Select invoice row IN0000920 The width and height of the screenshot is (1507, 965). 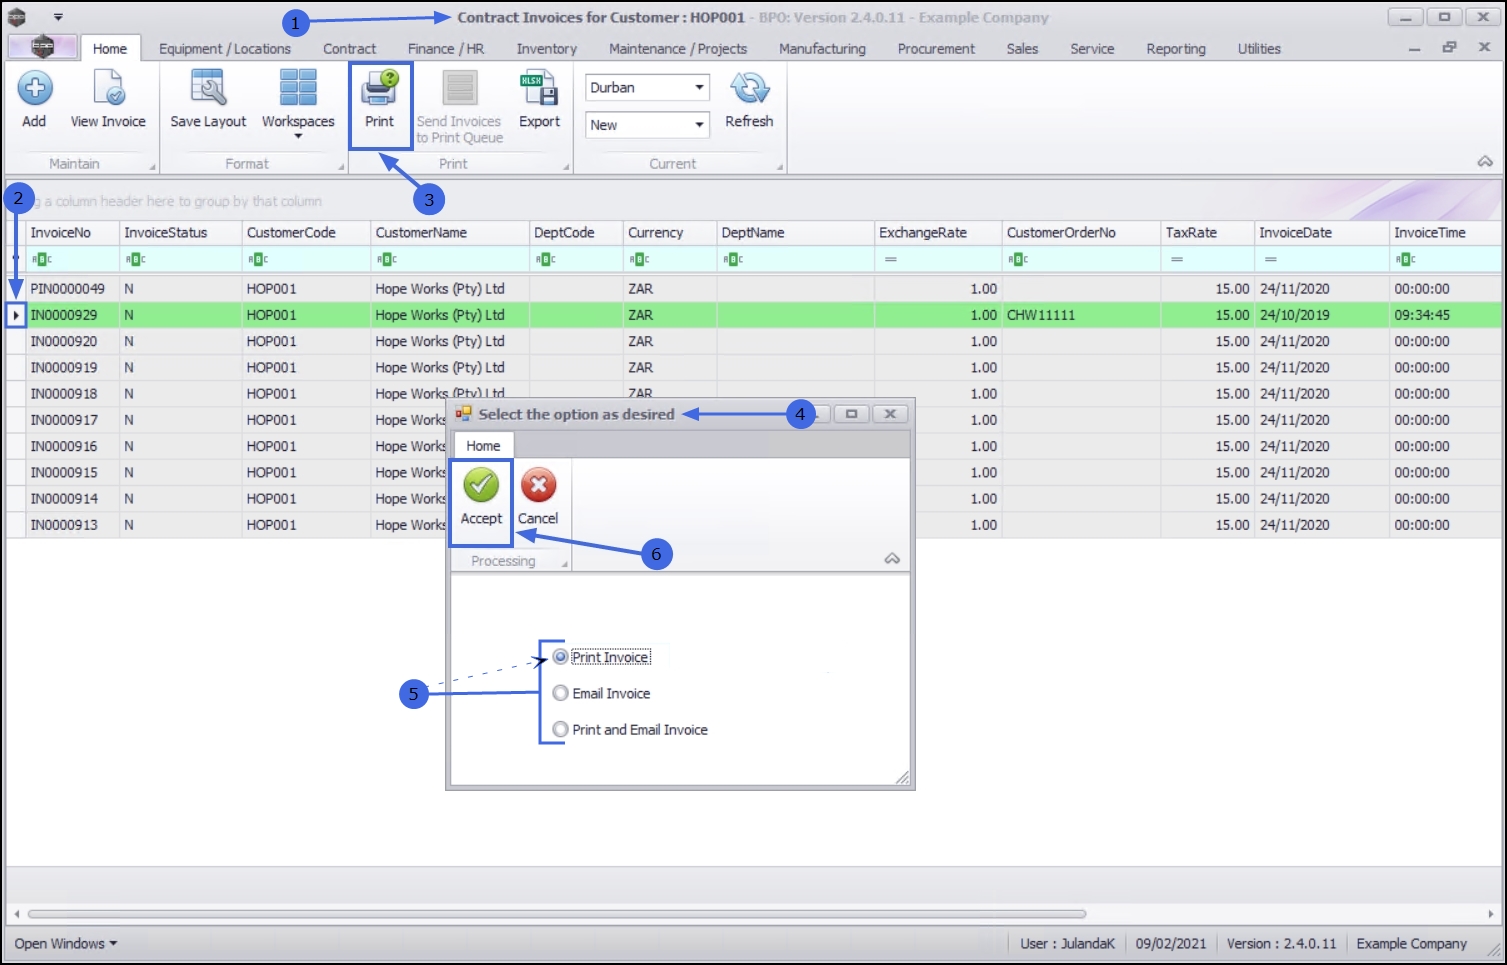point(754,341)
